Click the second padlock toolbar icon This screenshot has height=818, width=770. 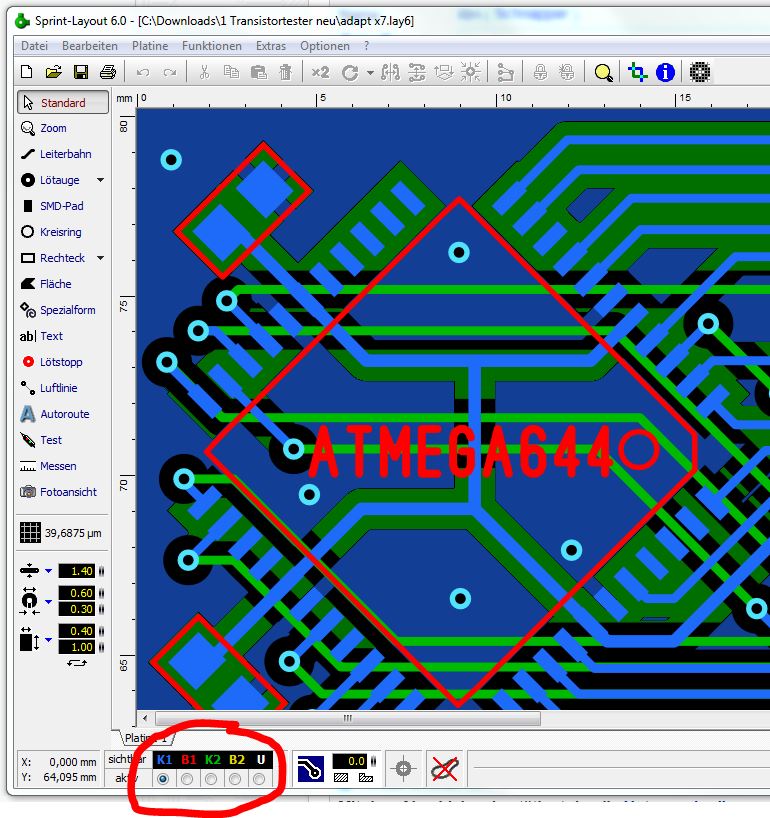(x=567, y=72)
